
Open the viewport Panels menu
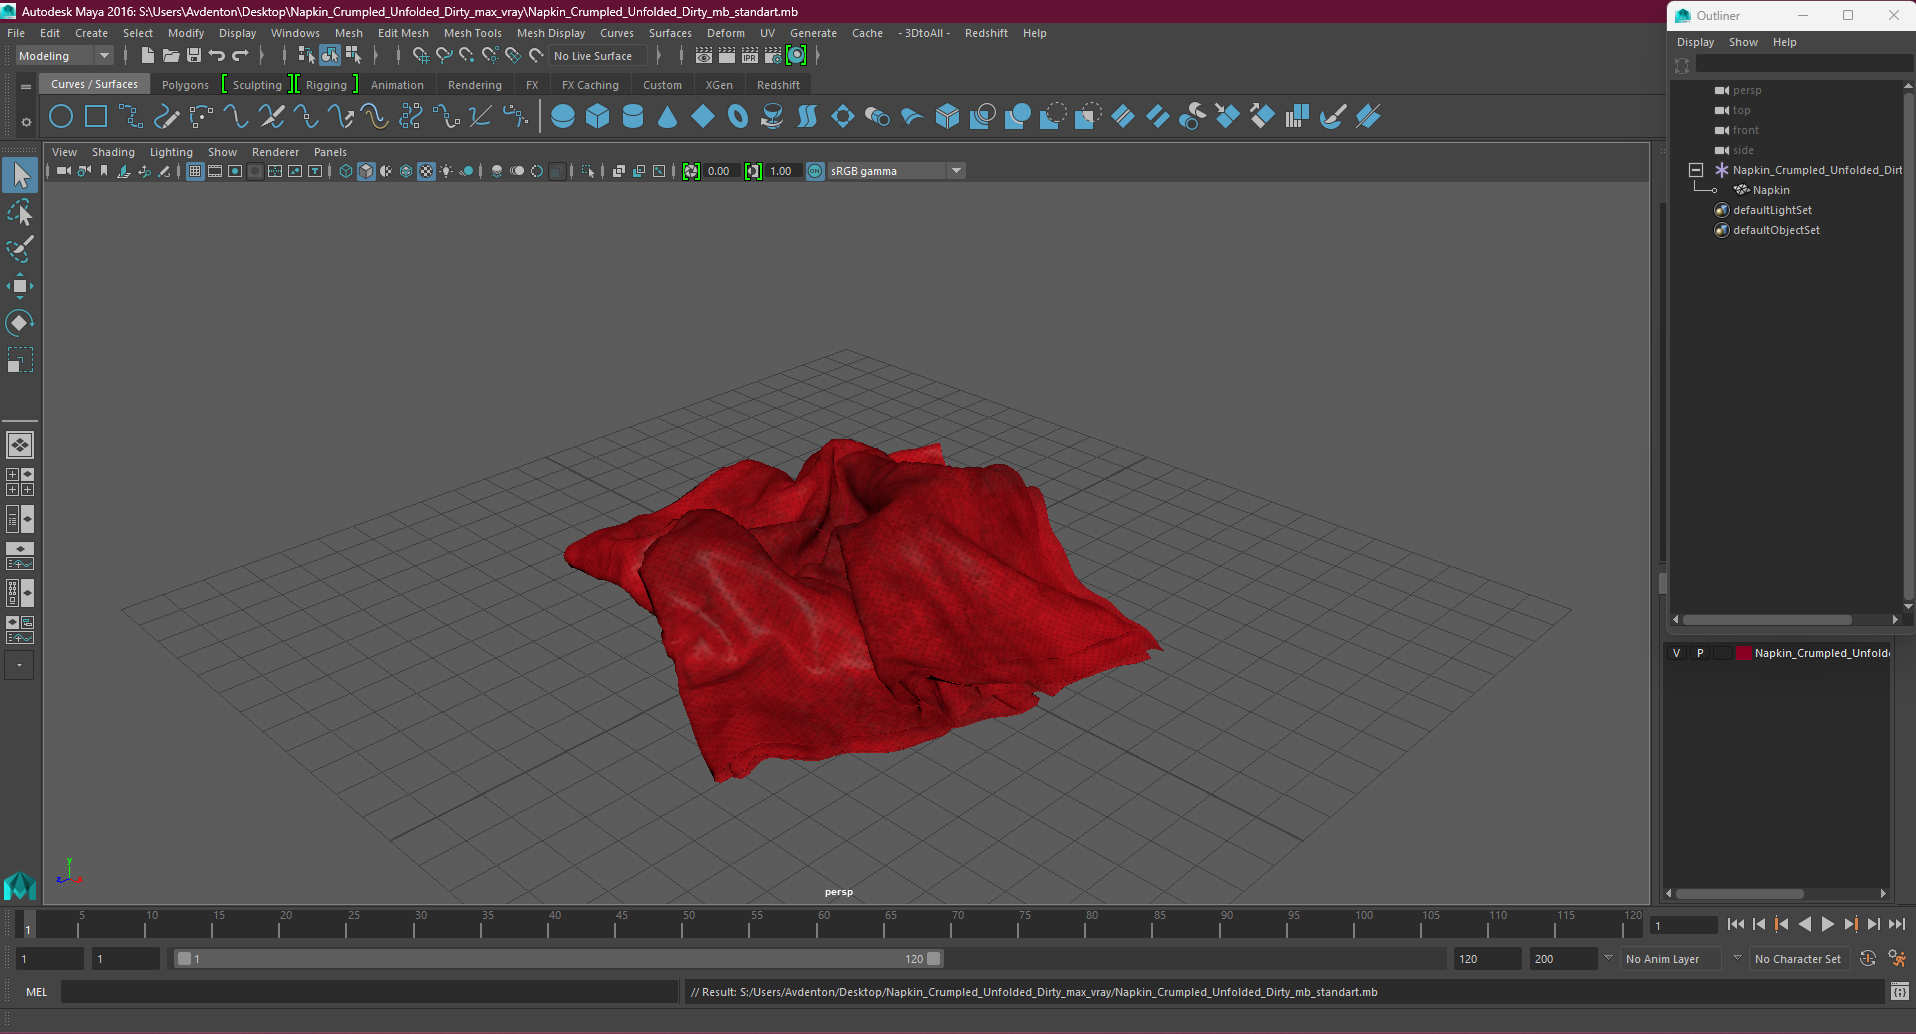tap(330, 152)
